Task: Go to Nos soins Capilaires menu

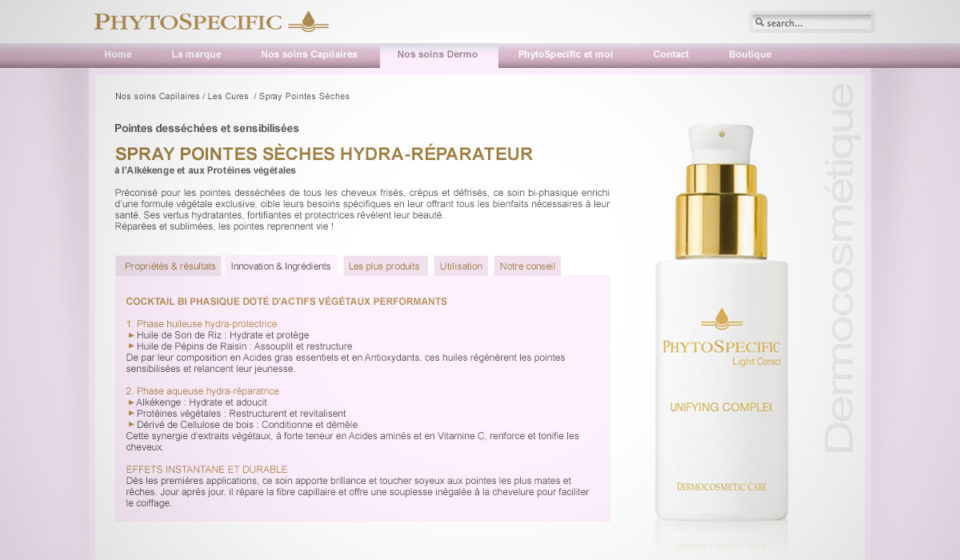Action: click(x=309, y=54)
